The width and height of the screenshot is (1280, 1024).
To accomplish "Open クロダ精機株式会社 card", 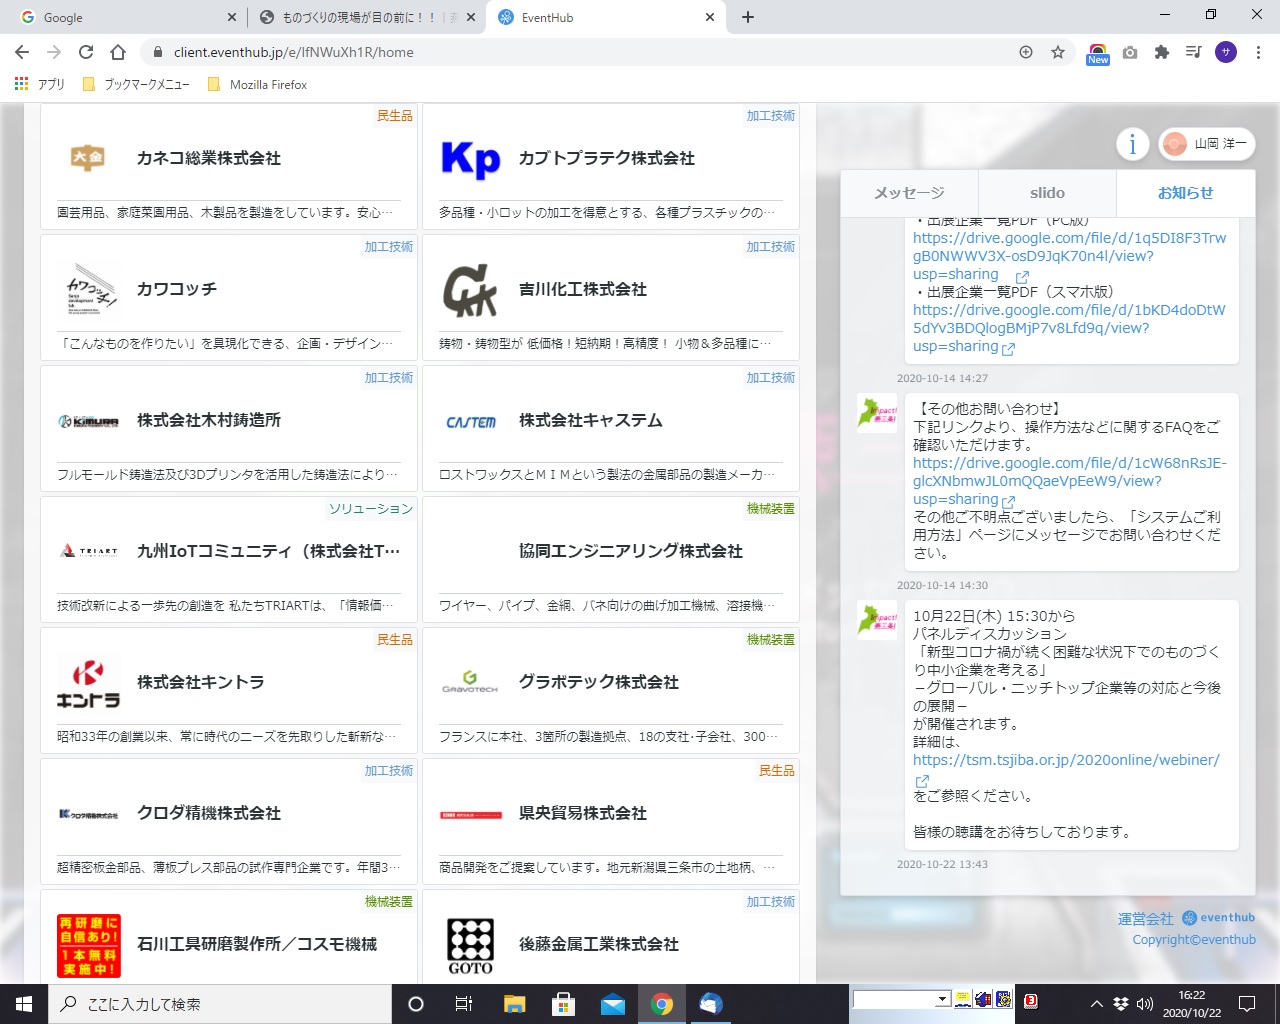I will pyautogui.click(x=229, y=822).
